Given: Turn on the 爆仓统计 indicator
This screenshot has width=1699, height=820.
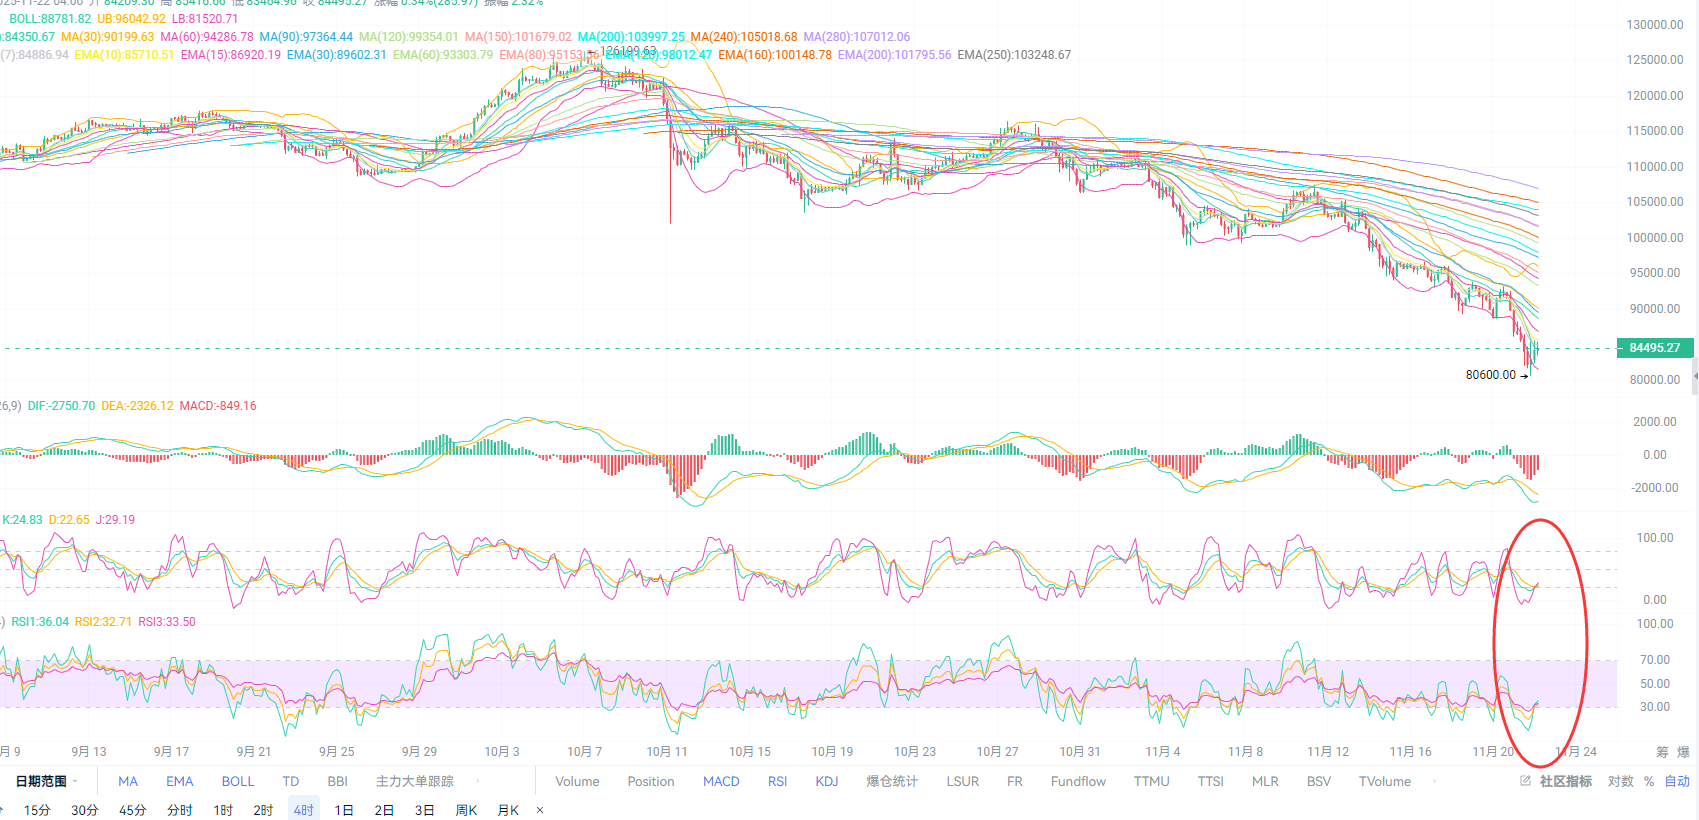Looking at the screenshot, I should click(x=892, y=781).
